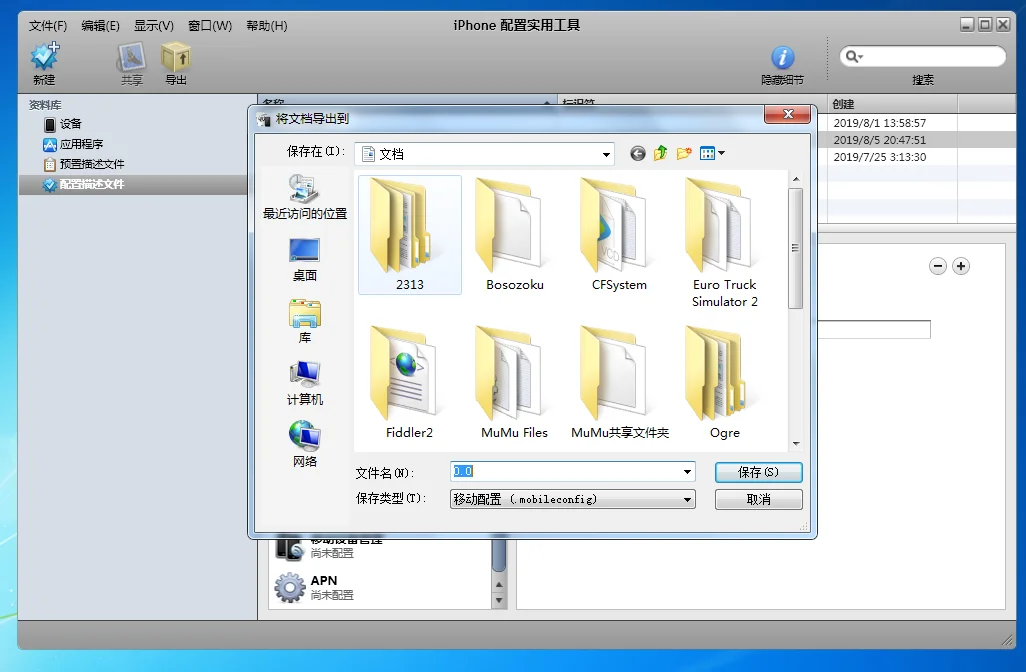The height and width of the screenshot is (672, 1026).
Task: Open Recent Places in the places bar
Action: 305,197
